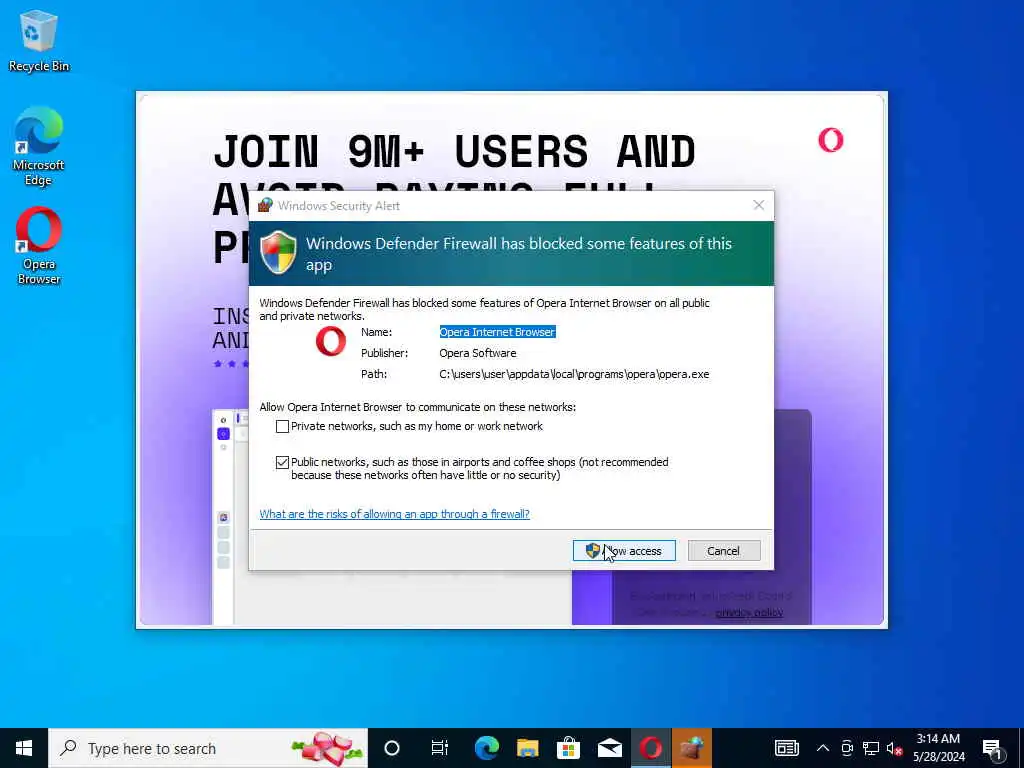This screenshot has height=768, width=1024.
Task: Switch to Opera installer in taskbar
Action: [x=650, y=748]
